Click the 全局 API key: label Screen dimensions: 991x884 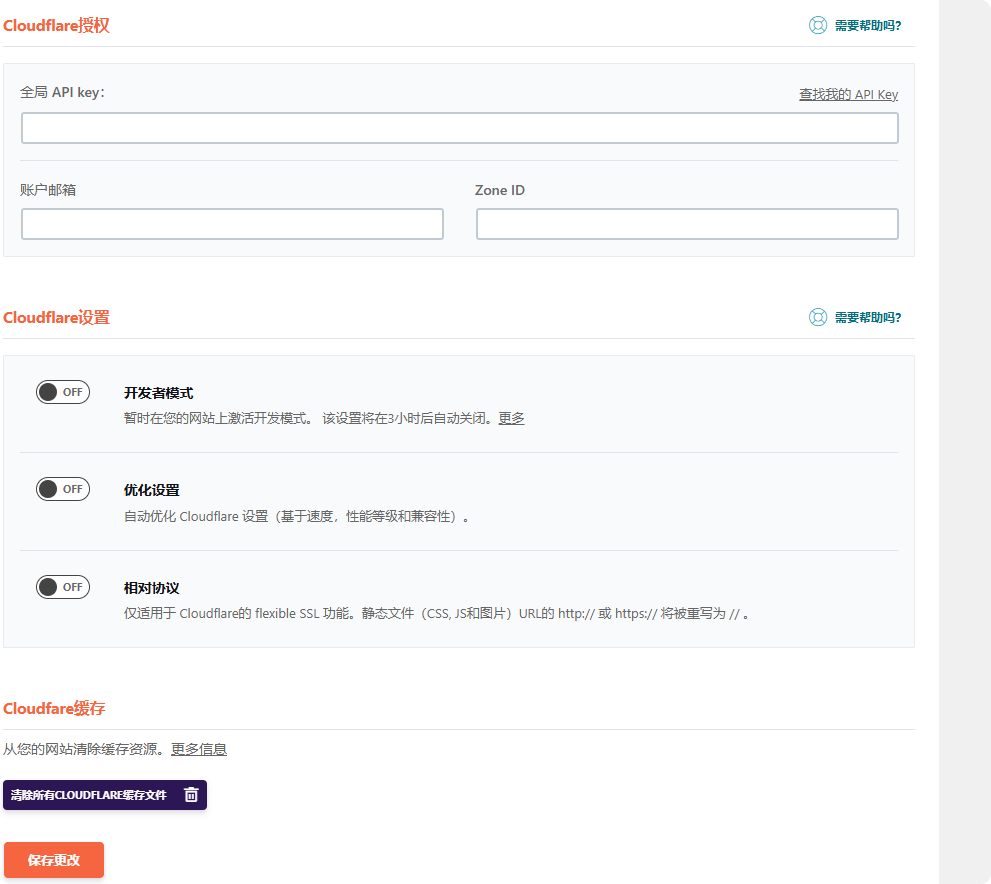pyautogui.click(x=63, y=92)
